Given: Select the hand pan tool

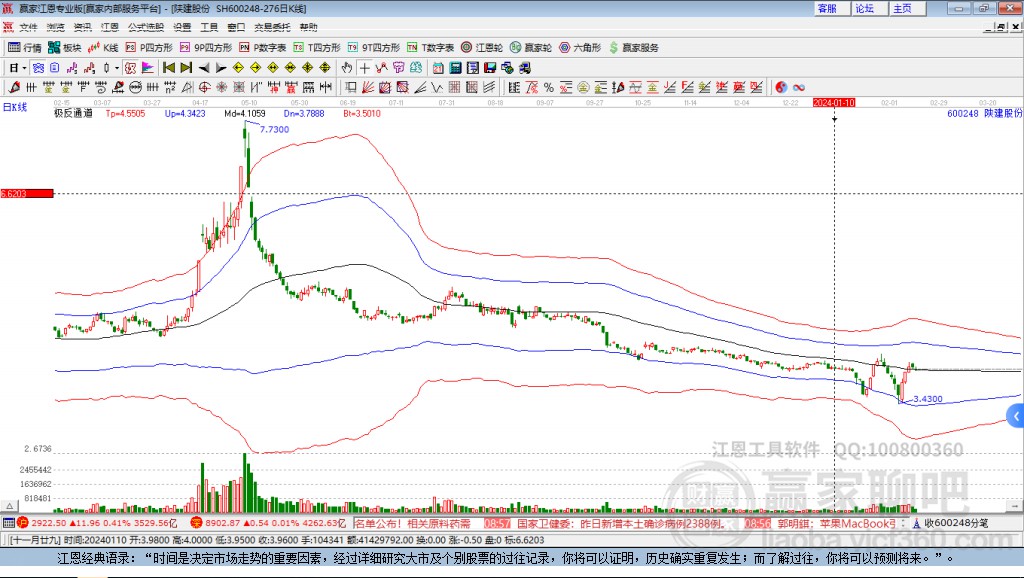Looking at the screenshot, I should click(347, 68).
